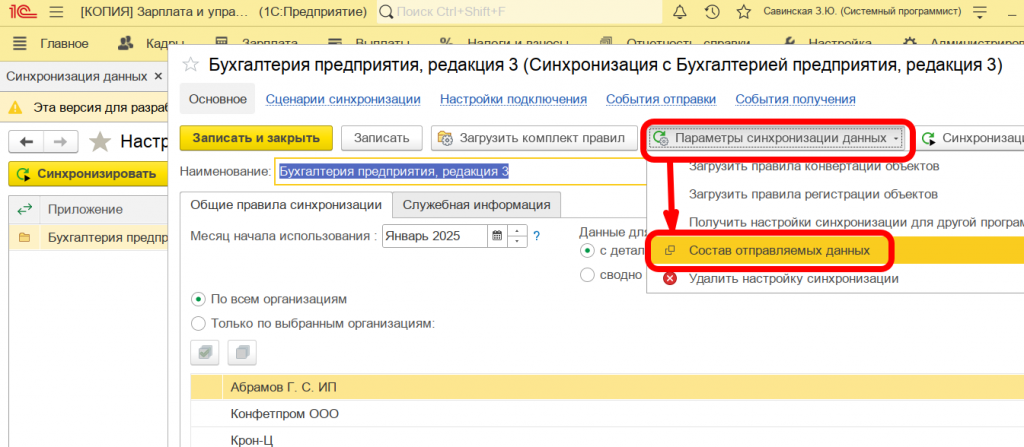The width and height of the screenshot is (1024, 447).
Task: Select the 'сводно' radio option
Action: (x=588, y=274)
